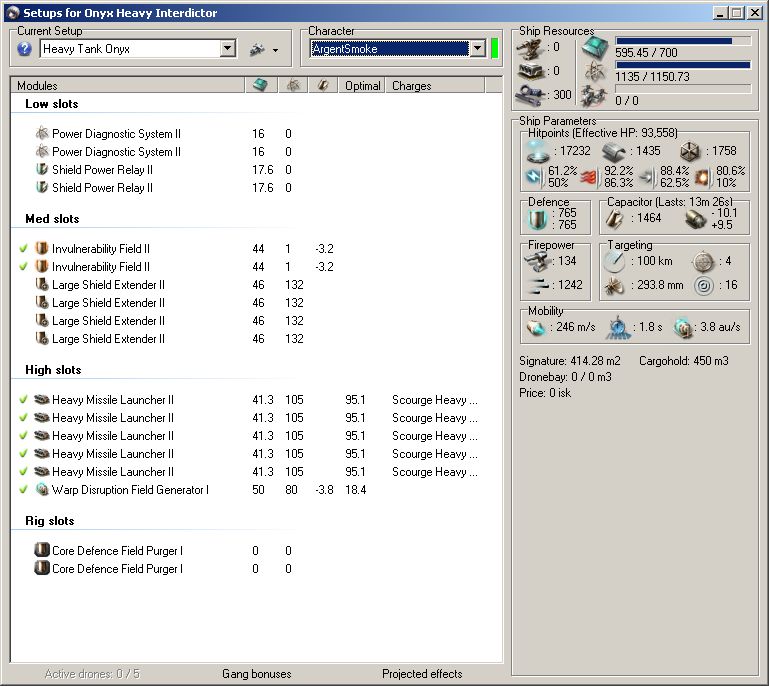The width and height of the screenshot is (769, 686).
Task: Click the CPU column header icon
Action: click(261, 85)
